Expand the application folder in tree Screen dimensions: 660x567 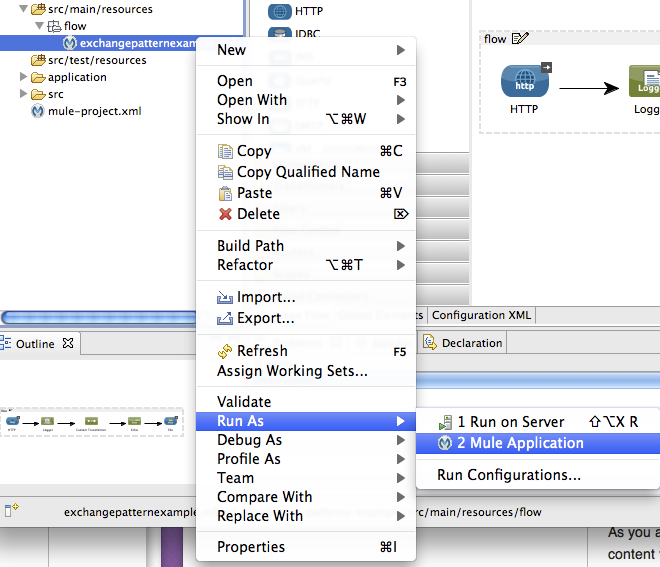[x=24, y=77]
